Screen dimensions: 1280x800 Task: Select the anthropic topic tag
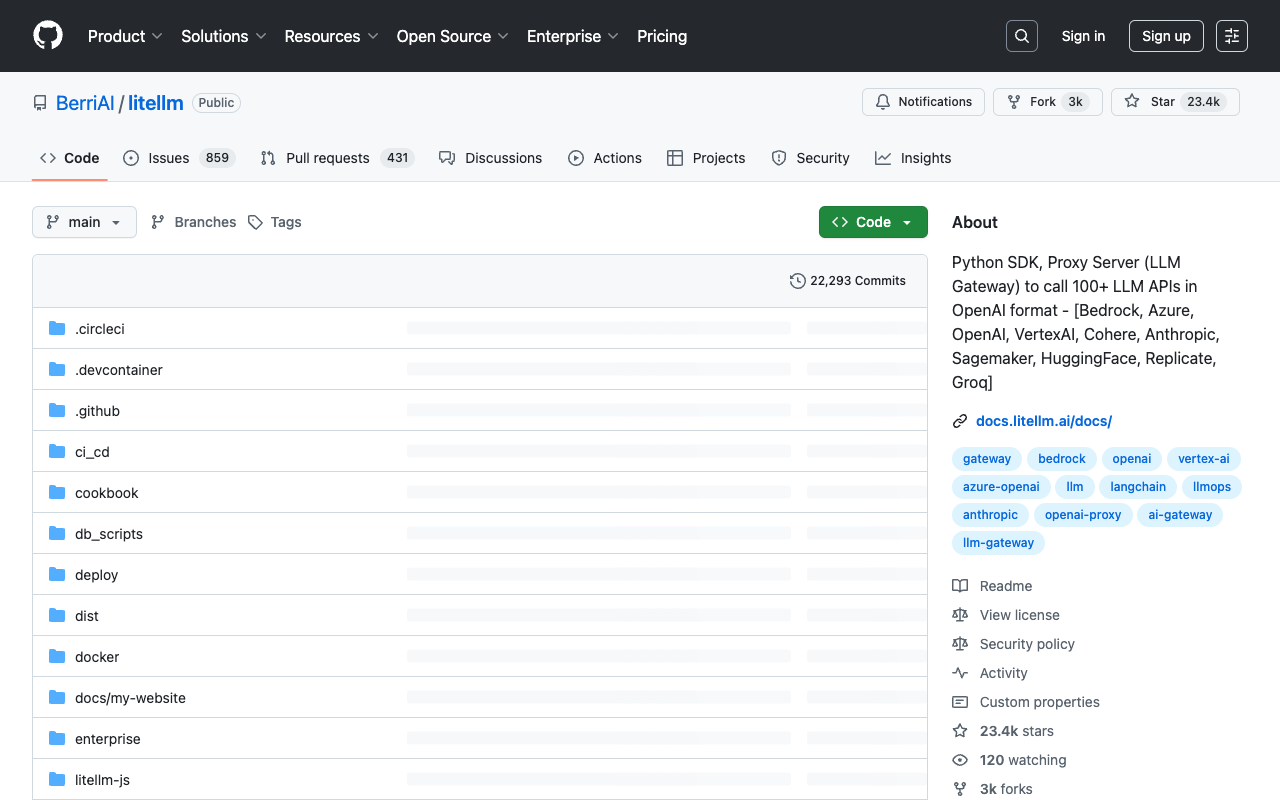[990, 515]
